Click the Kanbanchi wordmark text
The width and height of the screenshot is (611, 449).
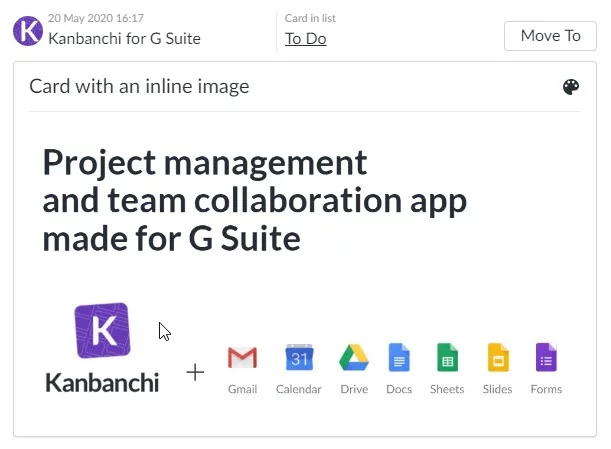[102, 383]
